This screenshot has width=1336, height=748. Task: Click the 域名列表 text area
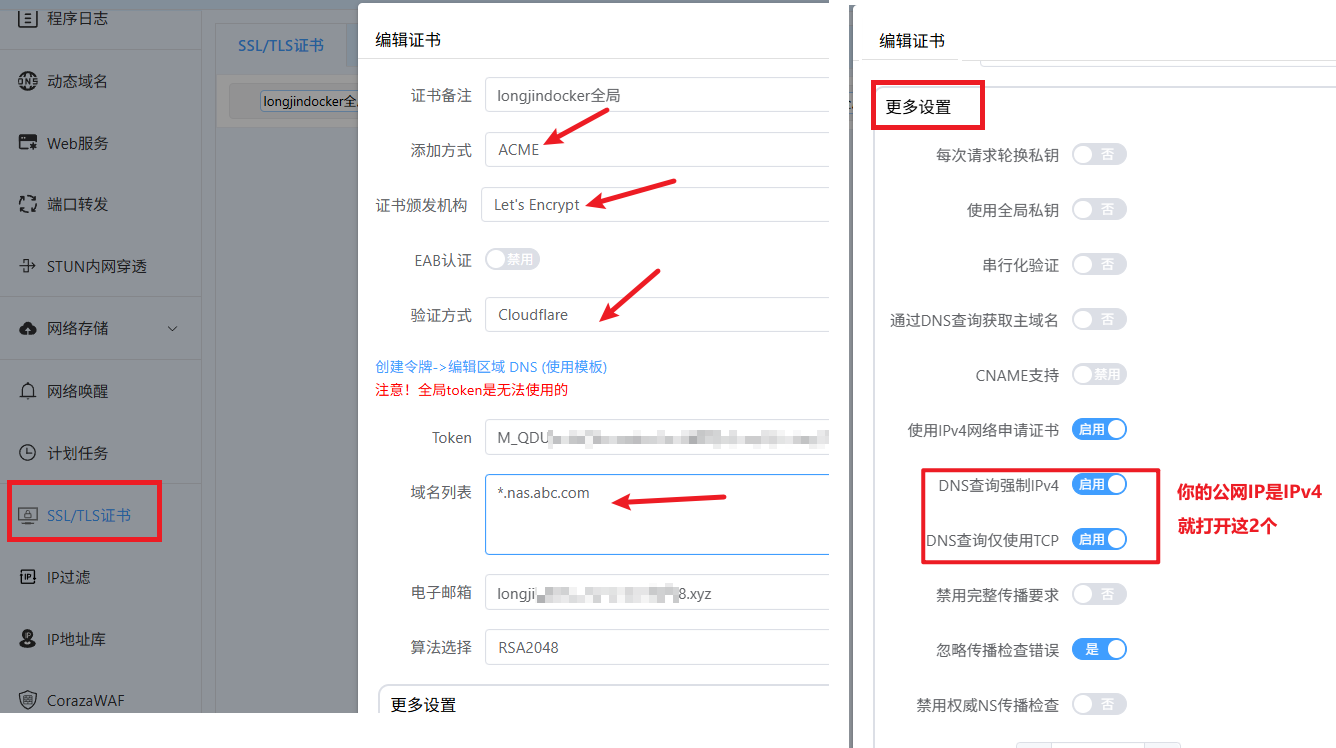[657, 514]
